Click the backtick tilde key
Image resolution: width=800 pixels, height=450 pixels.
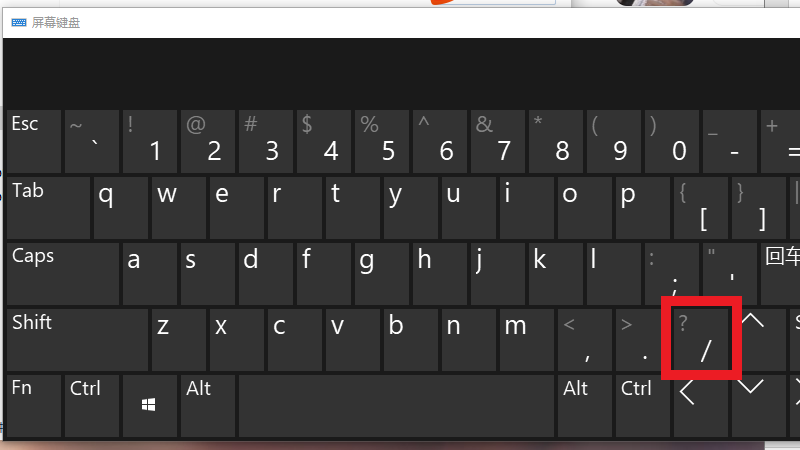[x=92, y=141]
